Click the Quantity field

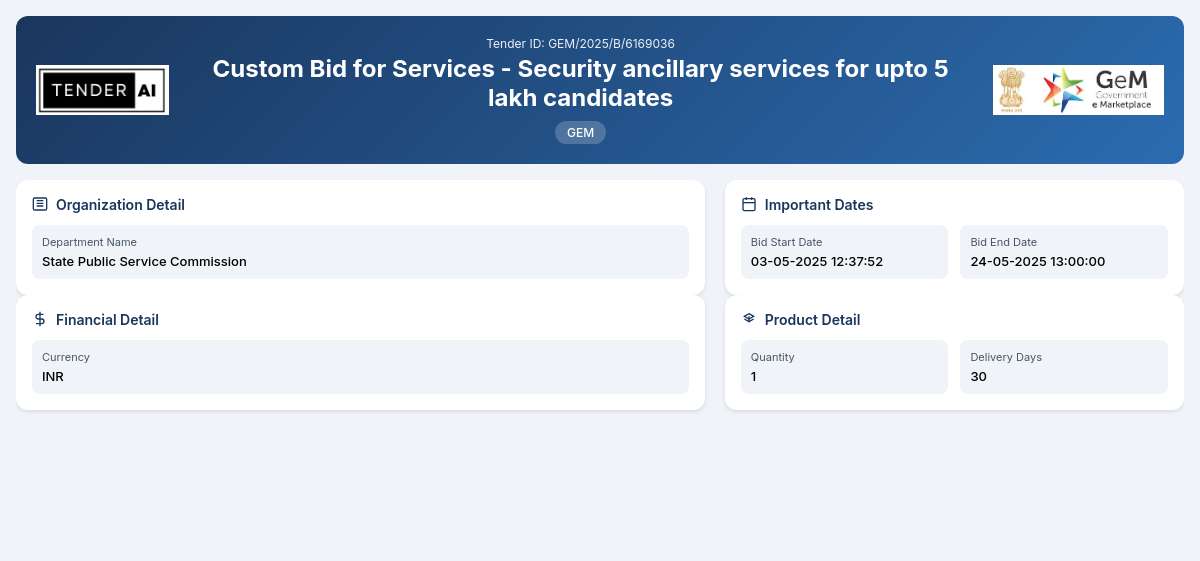point(844,367)
